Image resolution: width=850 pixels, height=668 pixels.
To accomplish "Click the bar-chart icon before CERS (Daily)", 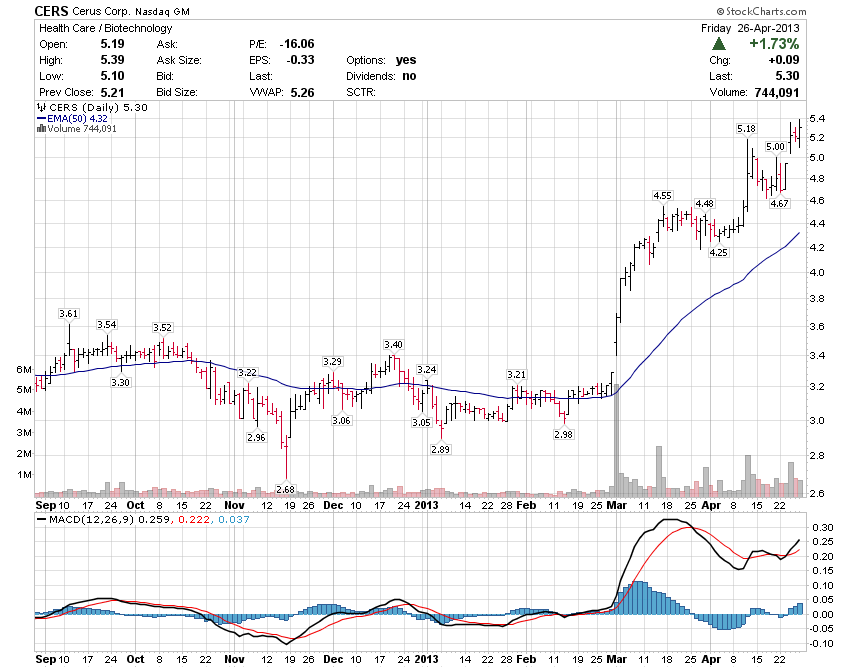I will pos(41,107).
